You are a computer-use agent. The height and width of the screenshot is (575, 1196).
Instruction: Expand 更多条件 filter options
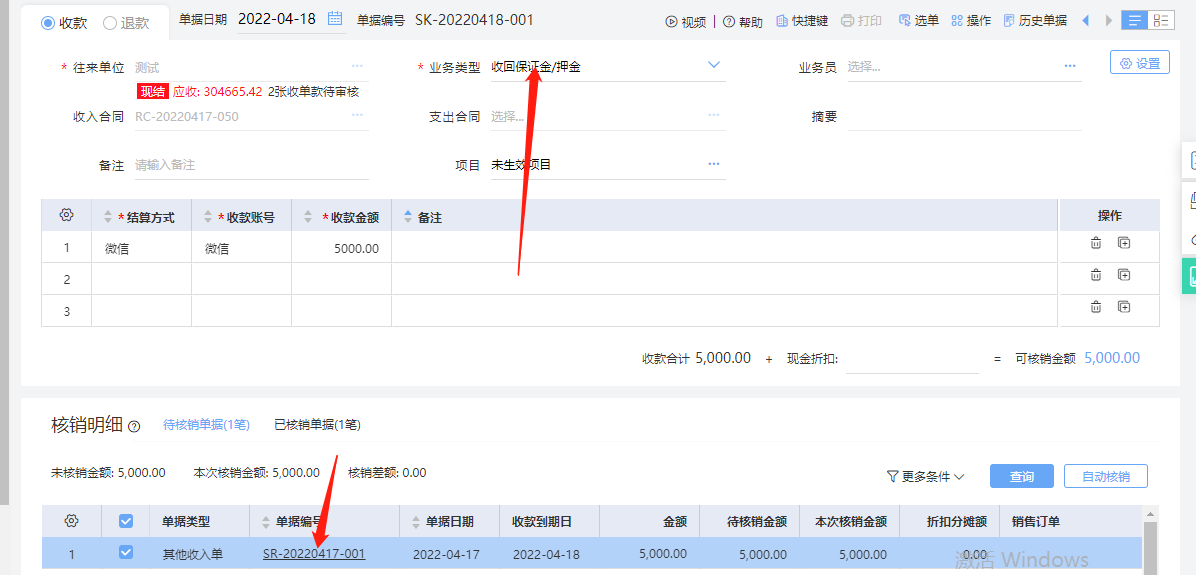pyautogui.click(x=925, y=477)
